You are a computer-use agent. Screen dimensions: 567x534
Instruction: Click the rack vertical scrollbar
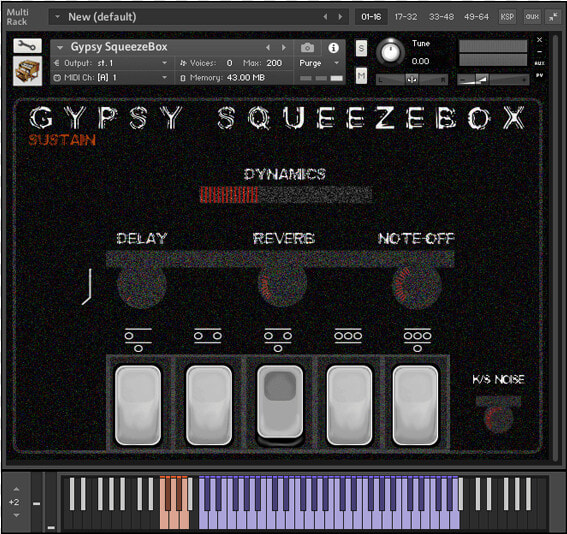pos(555,247)
